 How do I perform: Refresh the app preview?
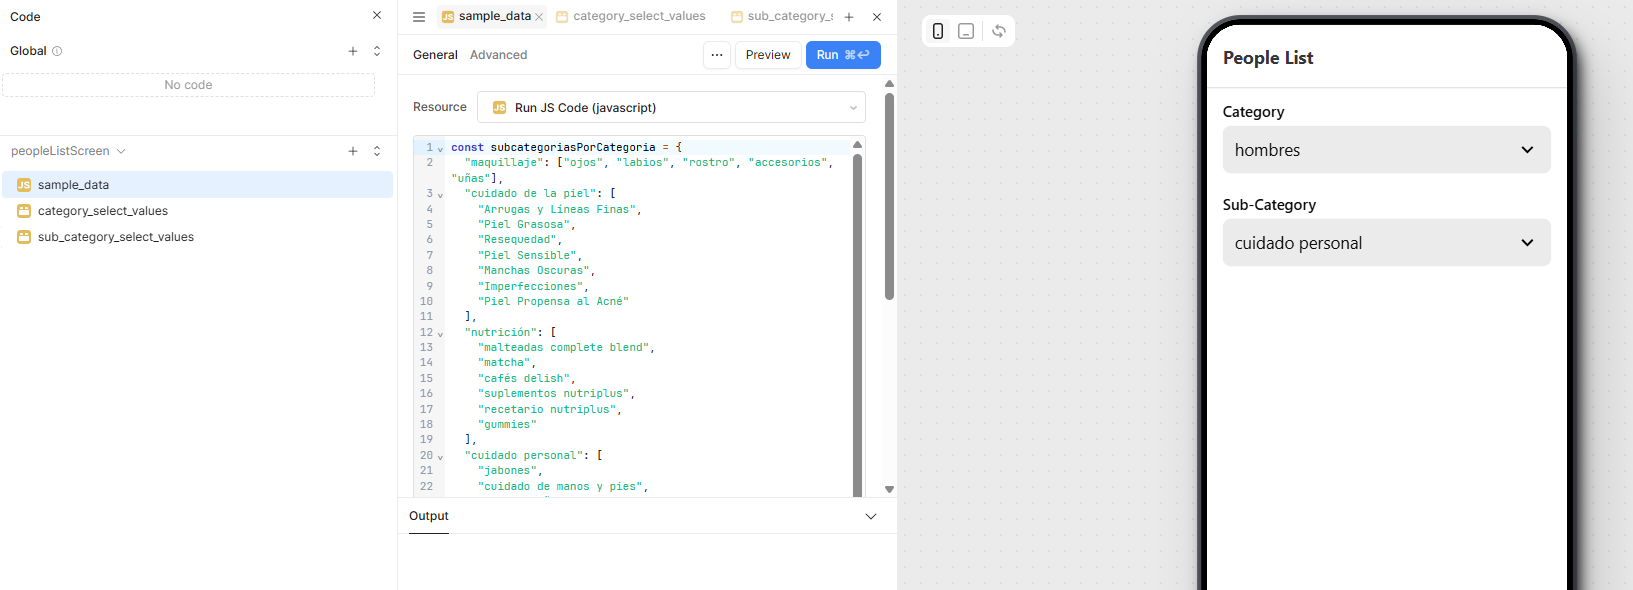point(999,31)
